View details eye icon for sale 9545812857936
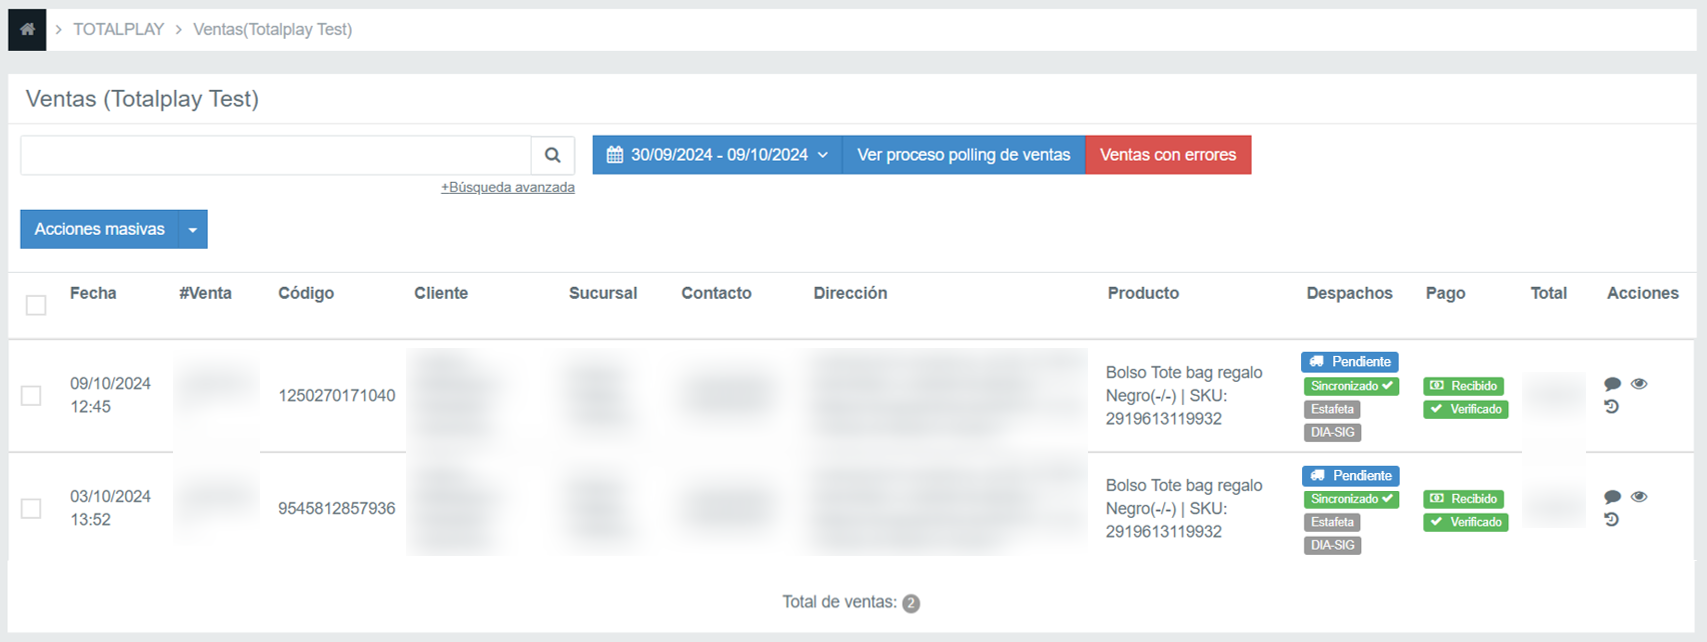This screenshot has width=1707, height=642. (1639, 497)
